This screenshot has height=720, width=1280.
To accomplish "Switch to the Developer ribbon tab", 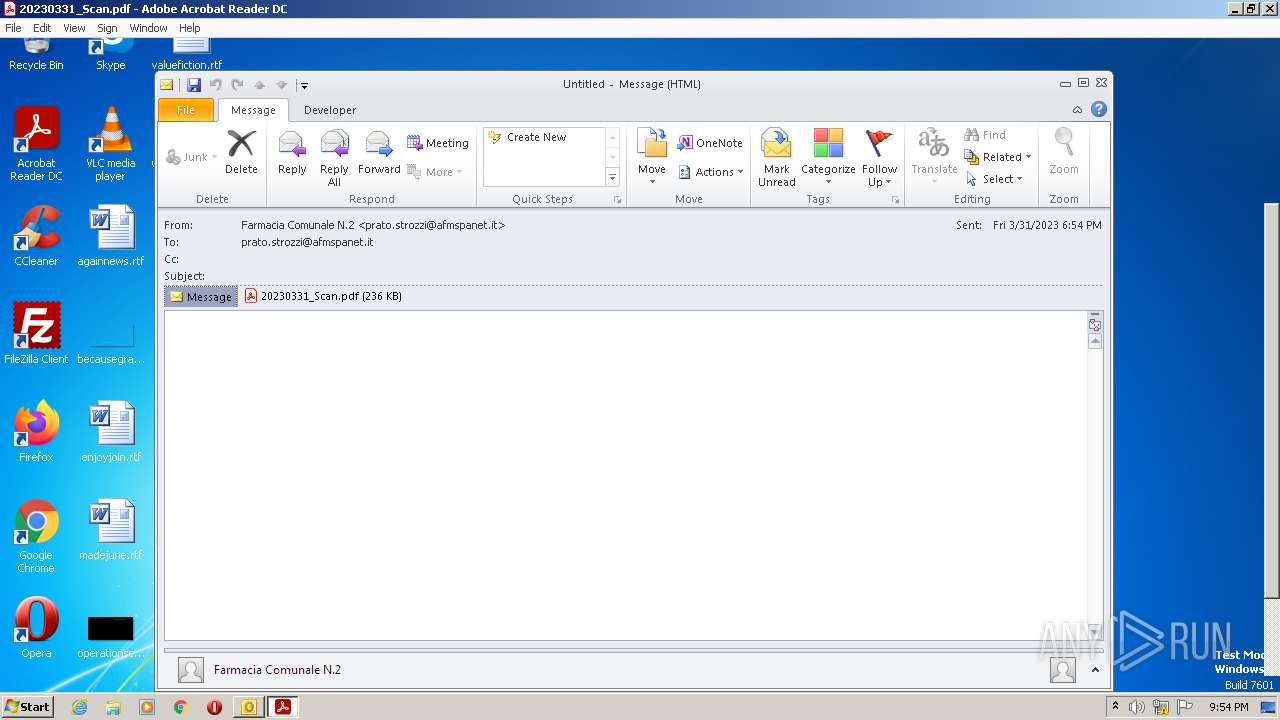I will point(330,110).
